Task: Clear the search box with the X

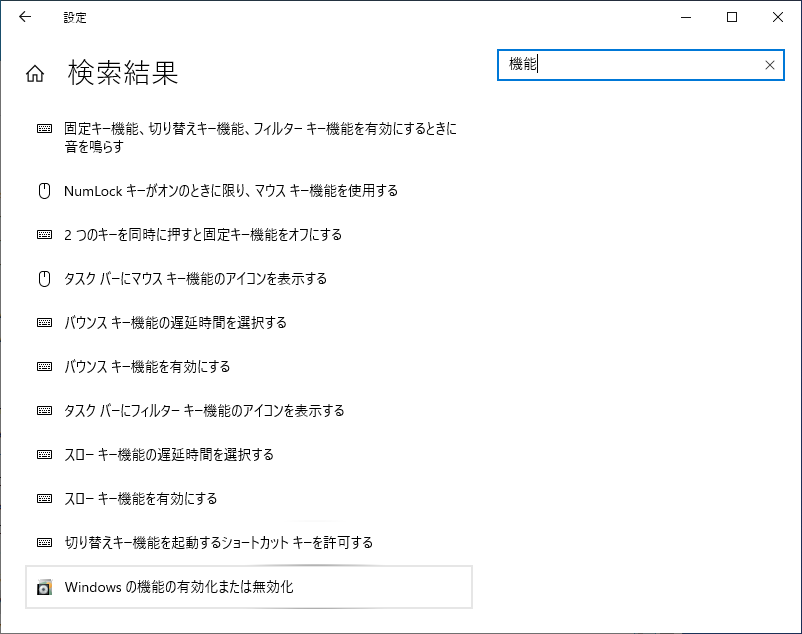Action: click(x=769, y=65)
